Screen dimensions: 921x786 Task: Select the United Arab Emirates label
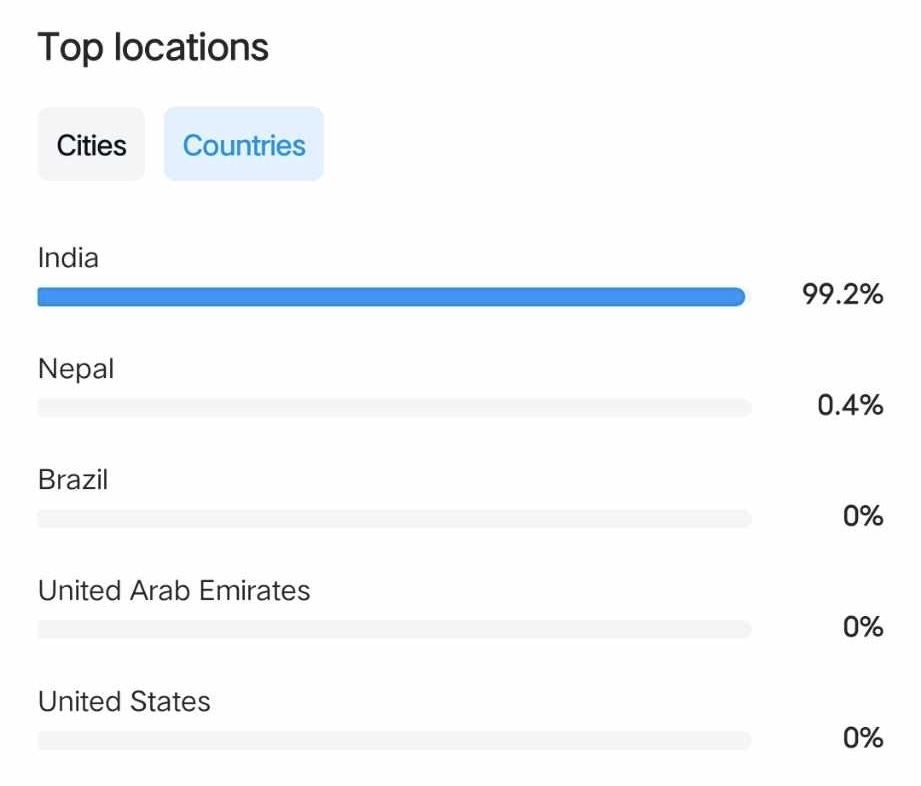tap(174, 591)
